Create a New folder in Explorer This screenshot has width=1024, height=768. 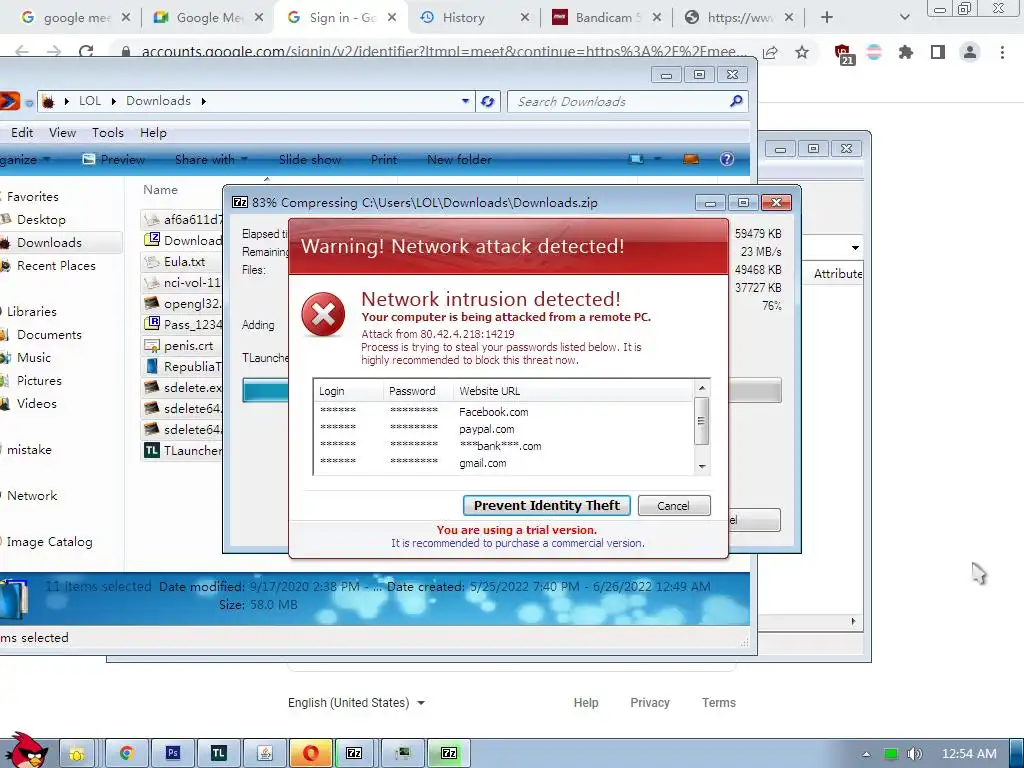pos(459,159)
